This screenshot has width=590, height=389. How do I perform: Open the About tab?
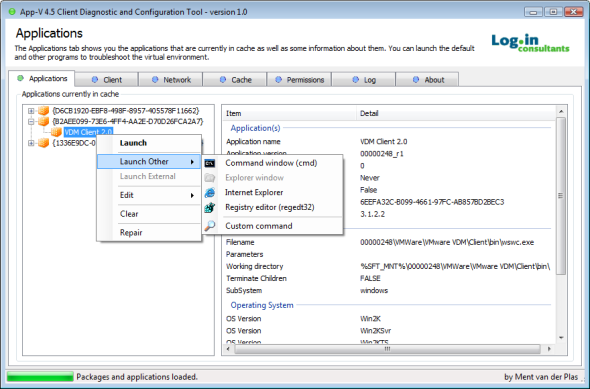pyautogui.click(x=427, y=80)
